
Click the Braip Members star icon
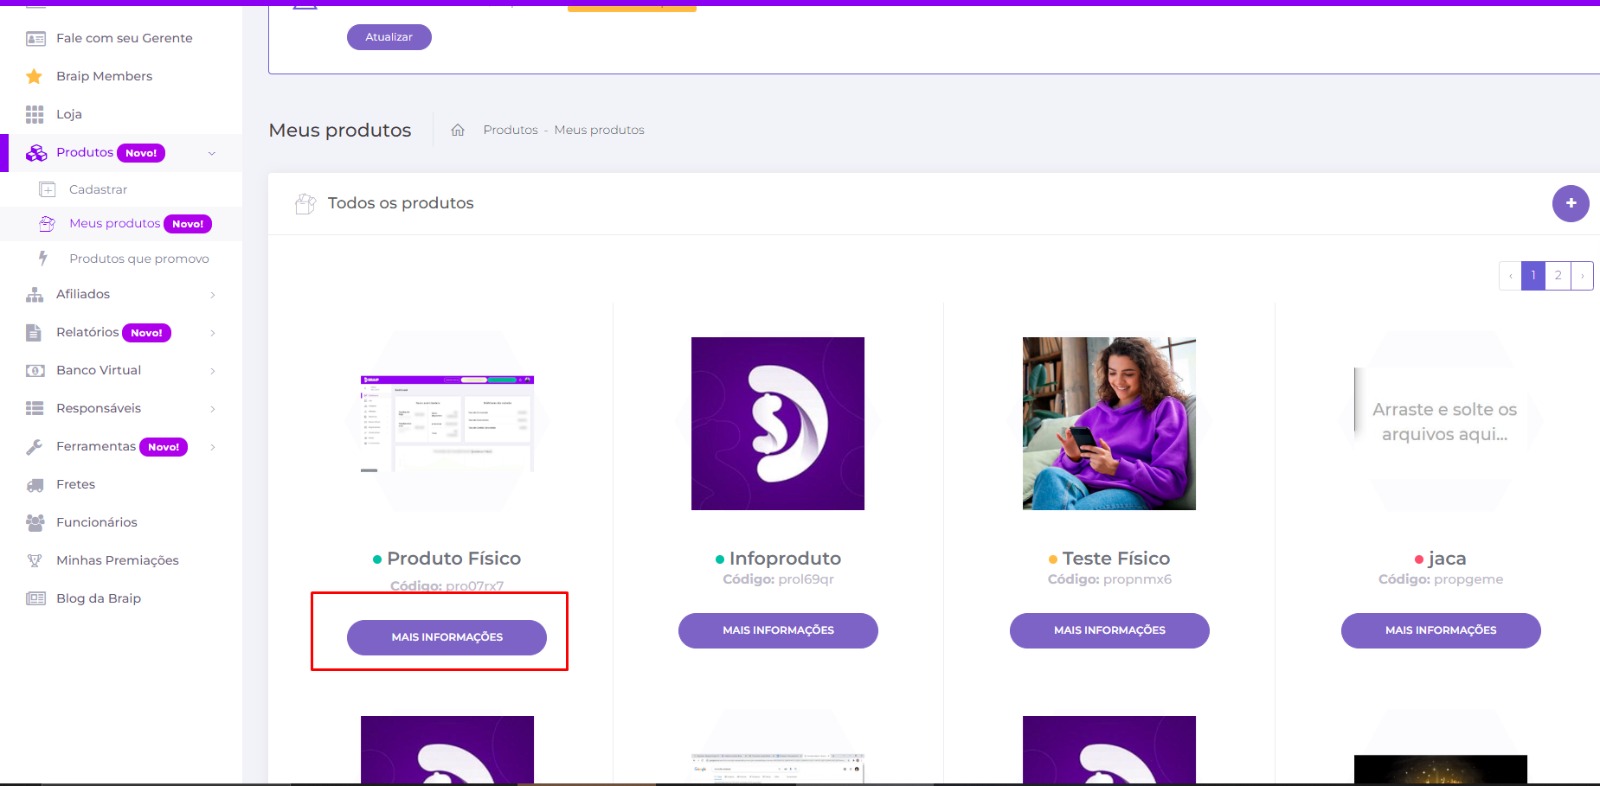[x=34, y=77]
